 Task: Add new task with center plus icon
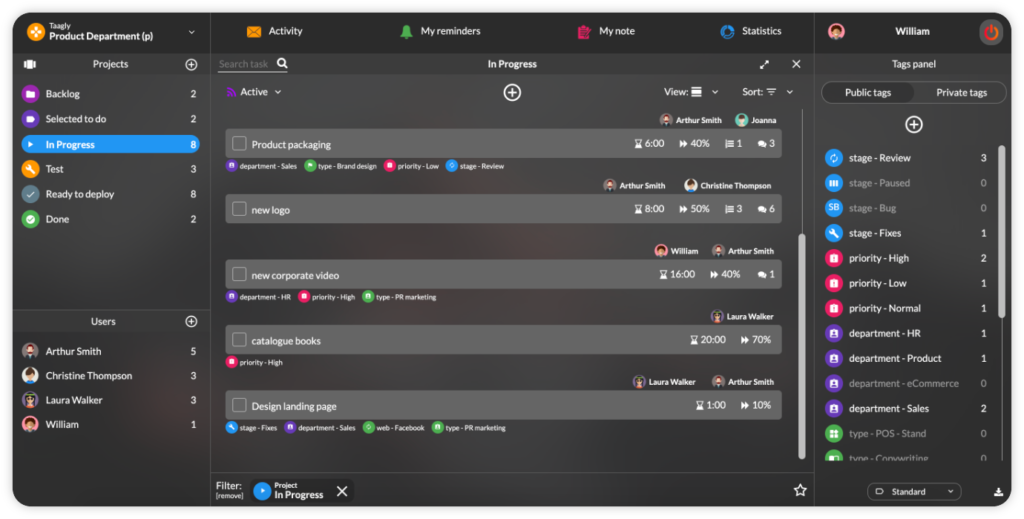[512, 92]
